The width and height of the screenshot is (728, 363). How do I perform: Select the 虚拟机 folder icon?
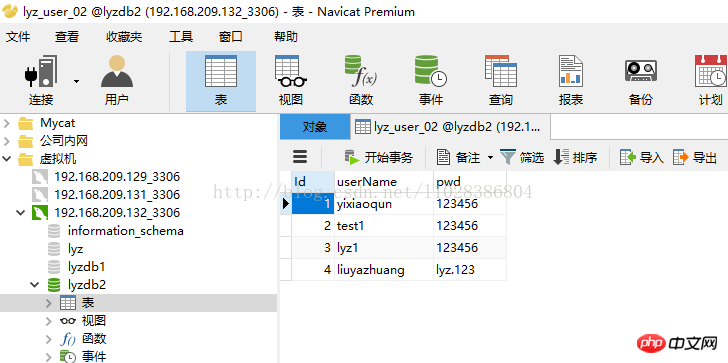[26, 159]
